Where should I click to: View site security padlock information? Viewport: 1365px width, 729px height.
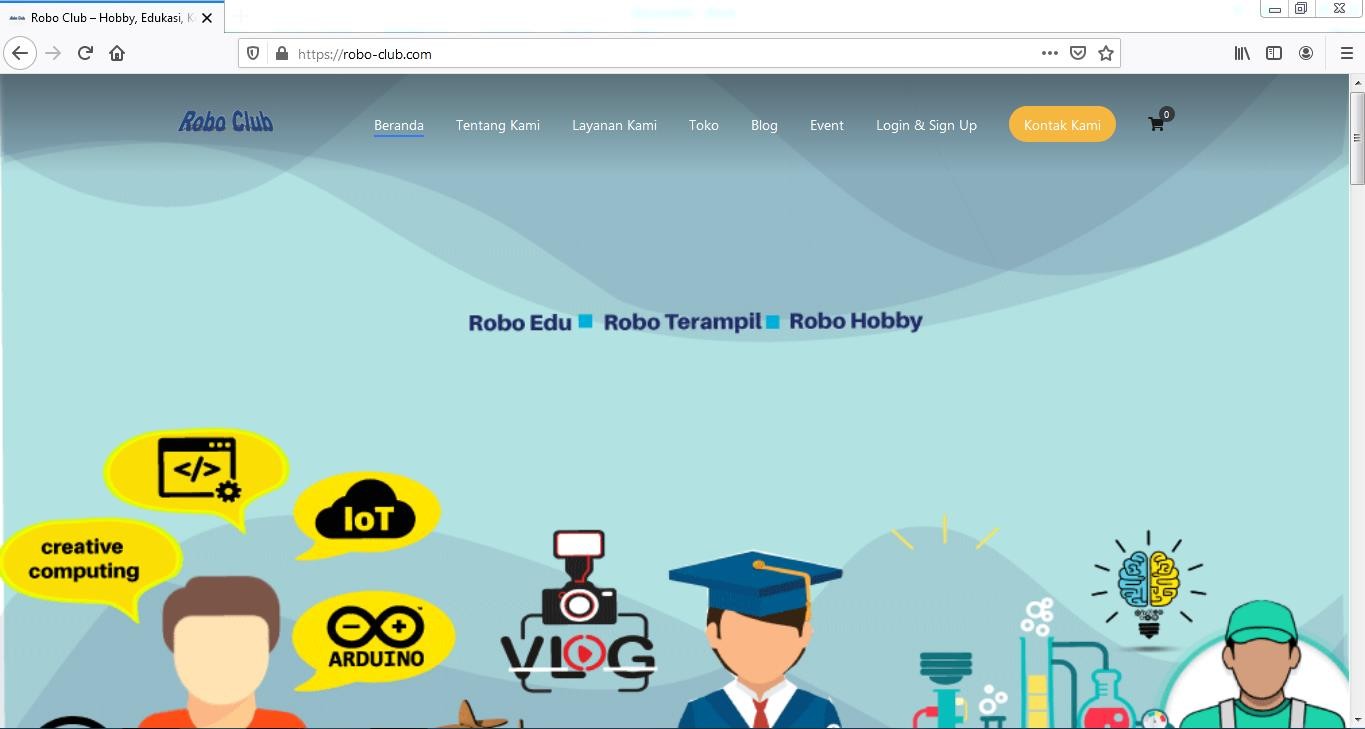pos(281,54)
